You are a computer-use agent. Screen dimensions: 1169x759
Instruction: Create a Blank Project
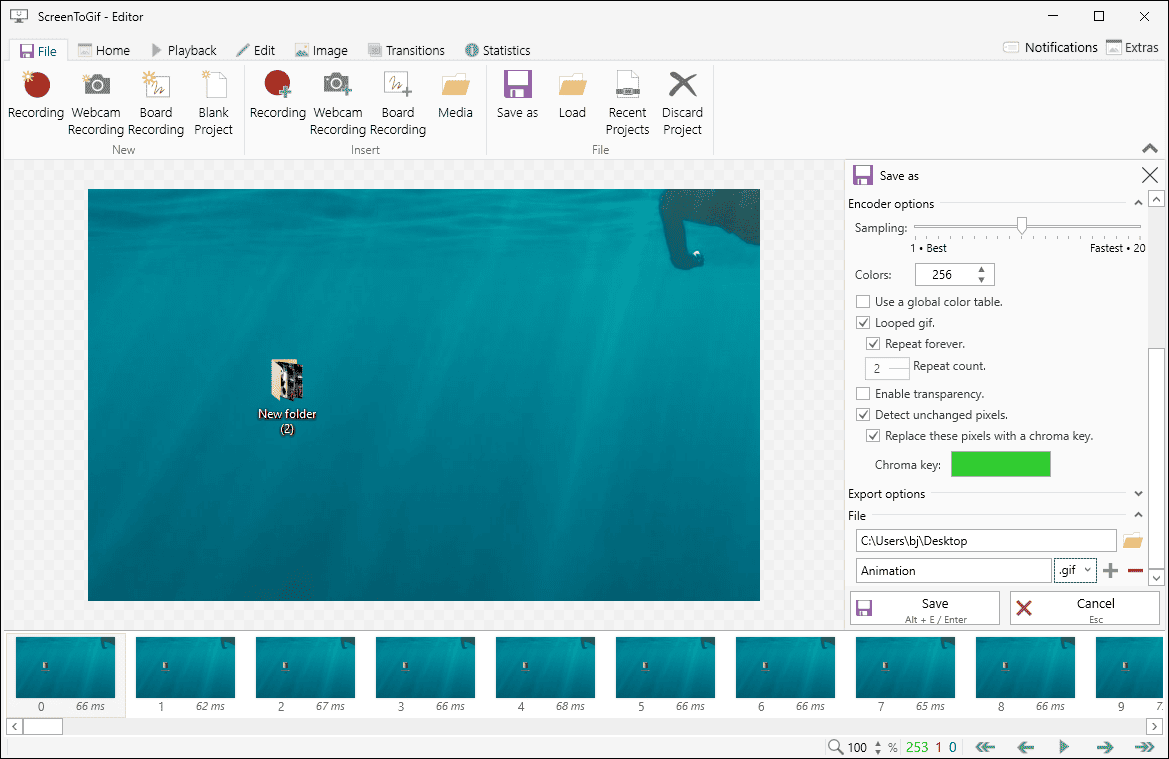(x=213, y=102)
